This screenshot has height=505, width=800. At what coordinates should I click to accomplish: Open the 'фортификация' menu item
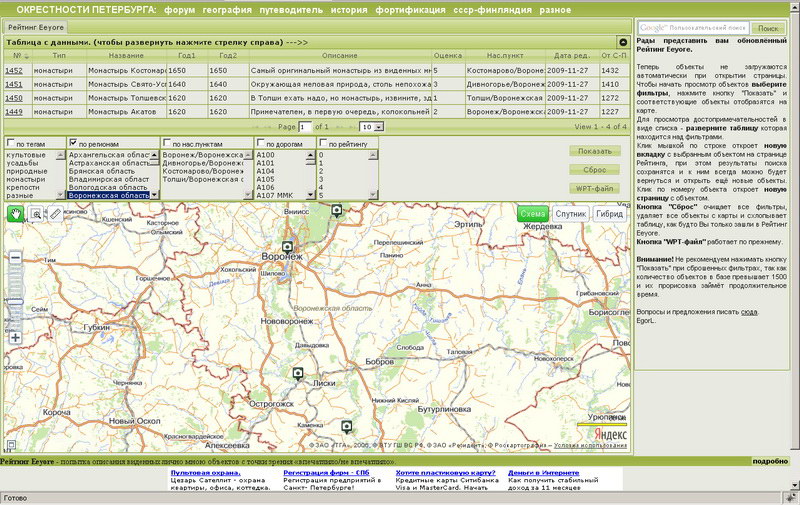tap(412, 8)
